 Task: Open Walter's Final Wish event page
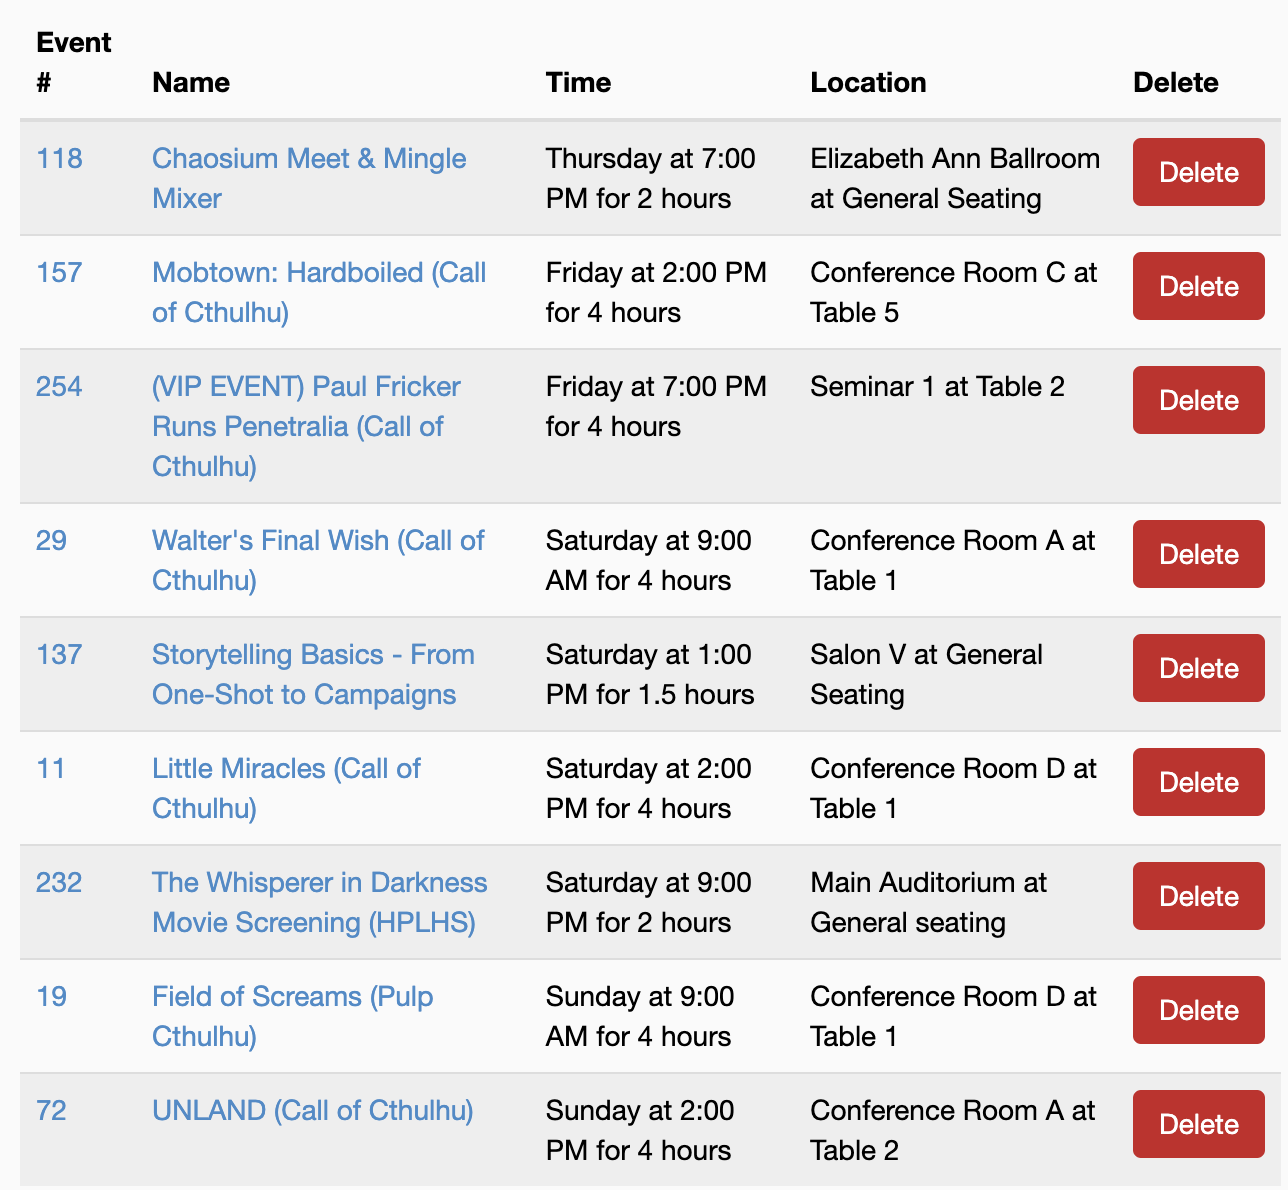click(x=317, y=541)
